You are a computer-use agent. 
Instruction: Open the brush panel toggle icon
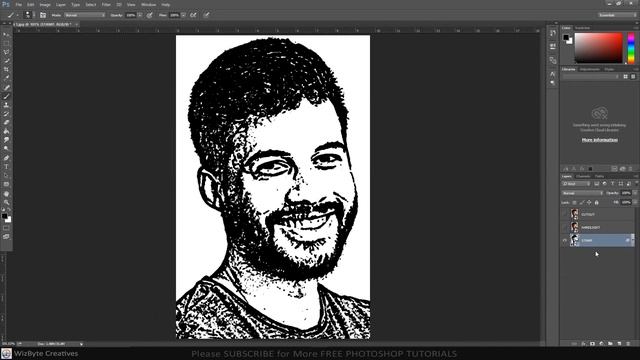(x=43, y=15)
